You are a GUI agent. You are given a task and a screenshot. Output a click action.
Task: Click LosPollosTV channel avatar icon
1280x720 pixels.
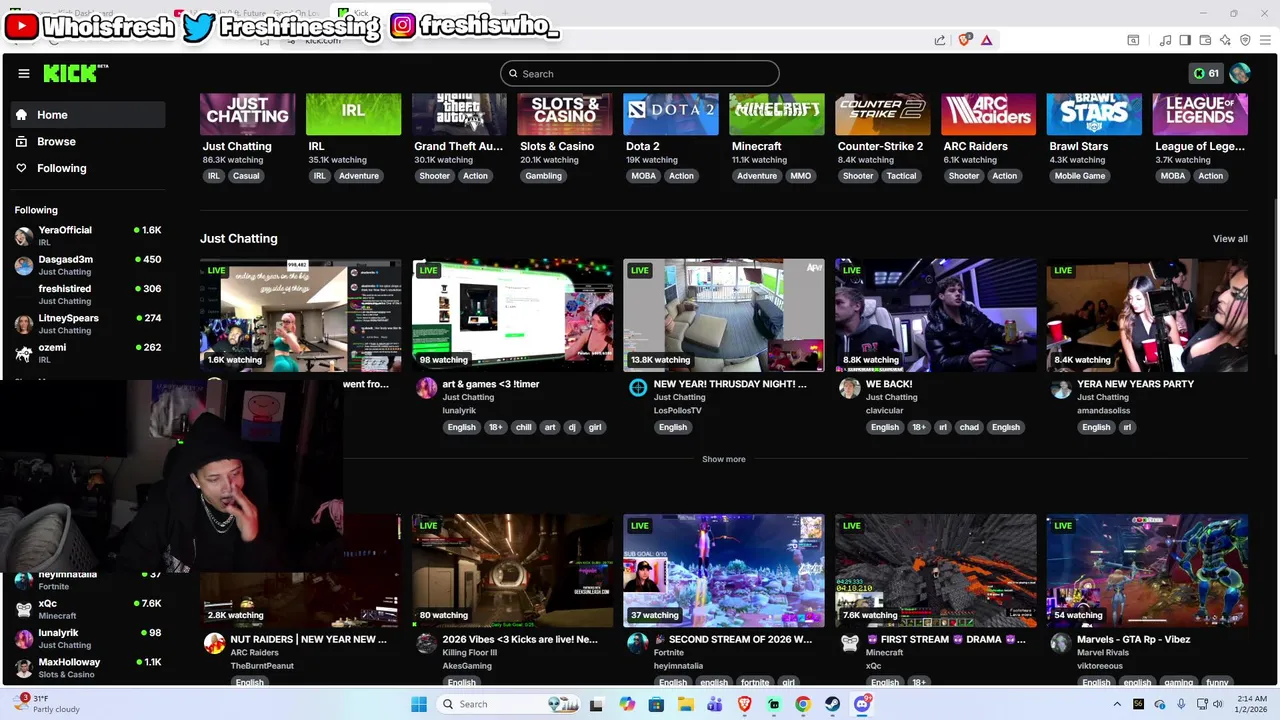(x=638, y=388)
